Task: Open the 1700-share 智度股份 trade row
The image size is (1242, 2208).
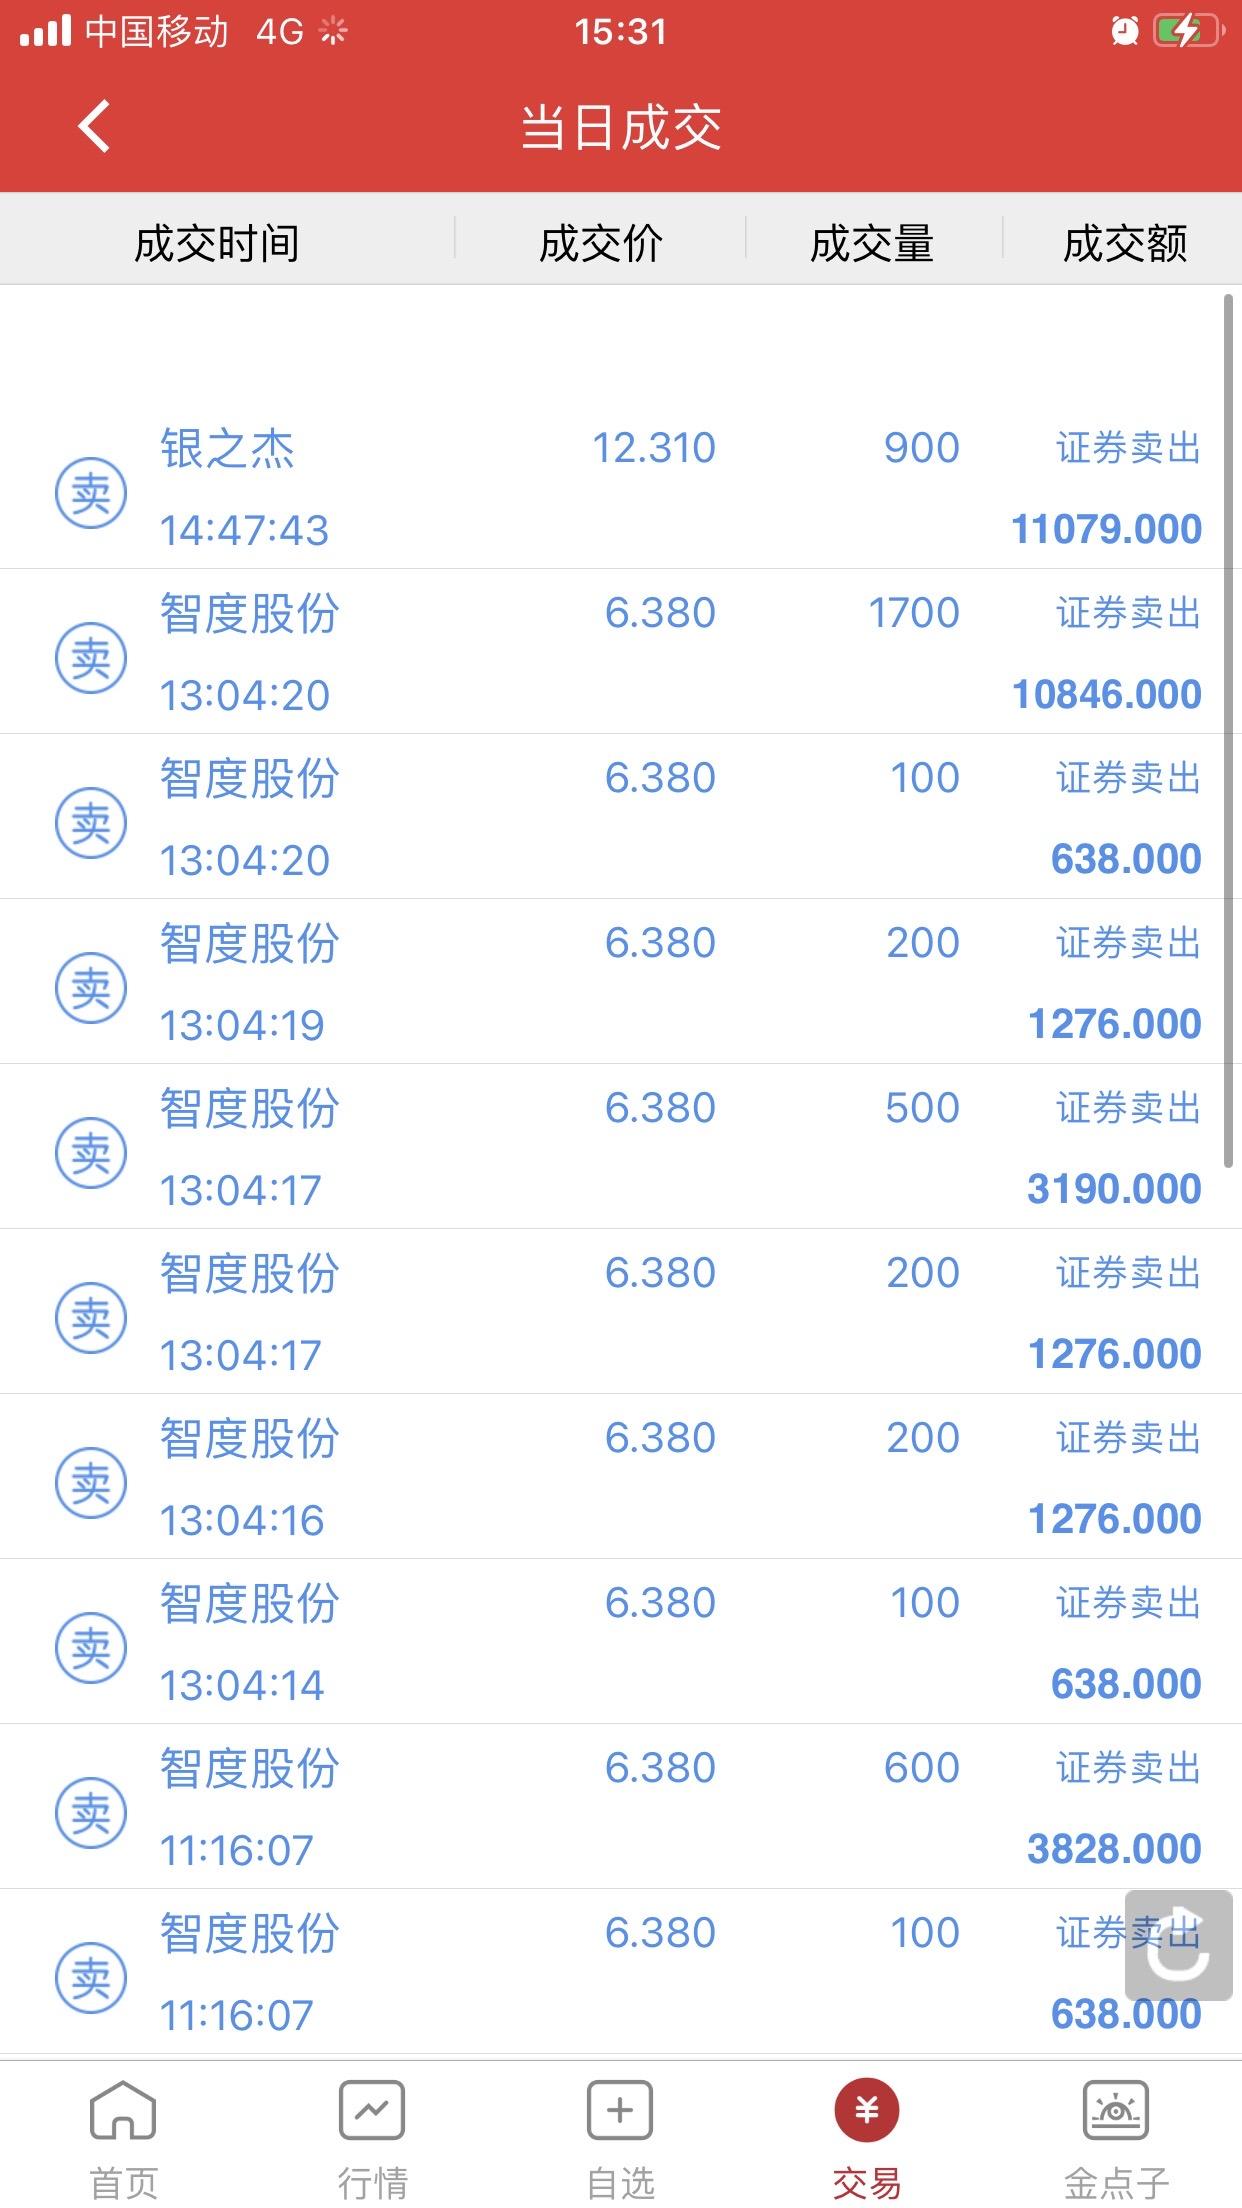Action: click(x=620, y=652)
